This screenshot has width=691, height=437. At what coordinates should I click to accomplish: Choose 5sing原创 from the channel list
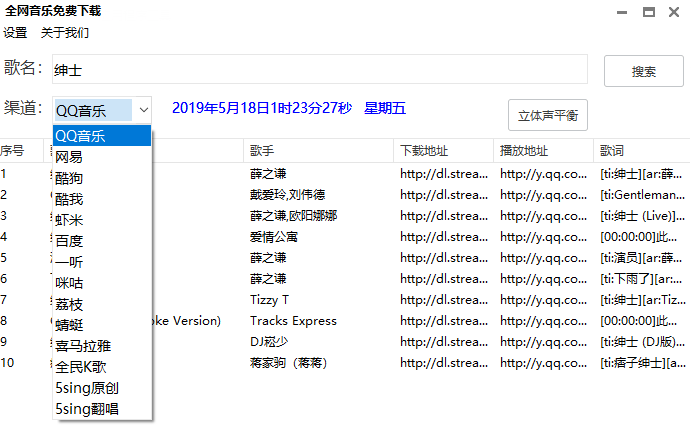coord(102,388)
